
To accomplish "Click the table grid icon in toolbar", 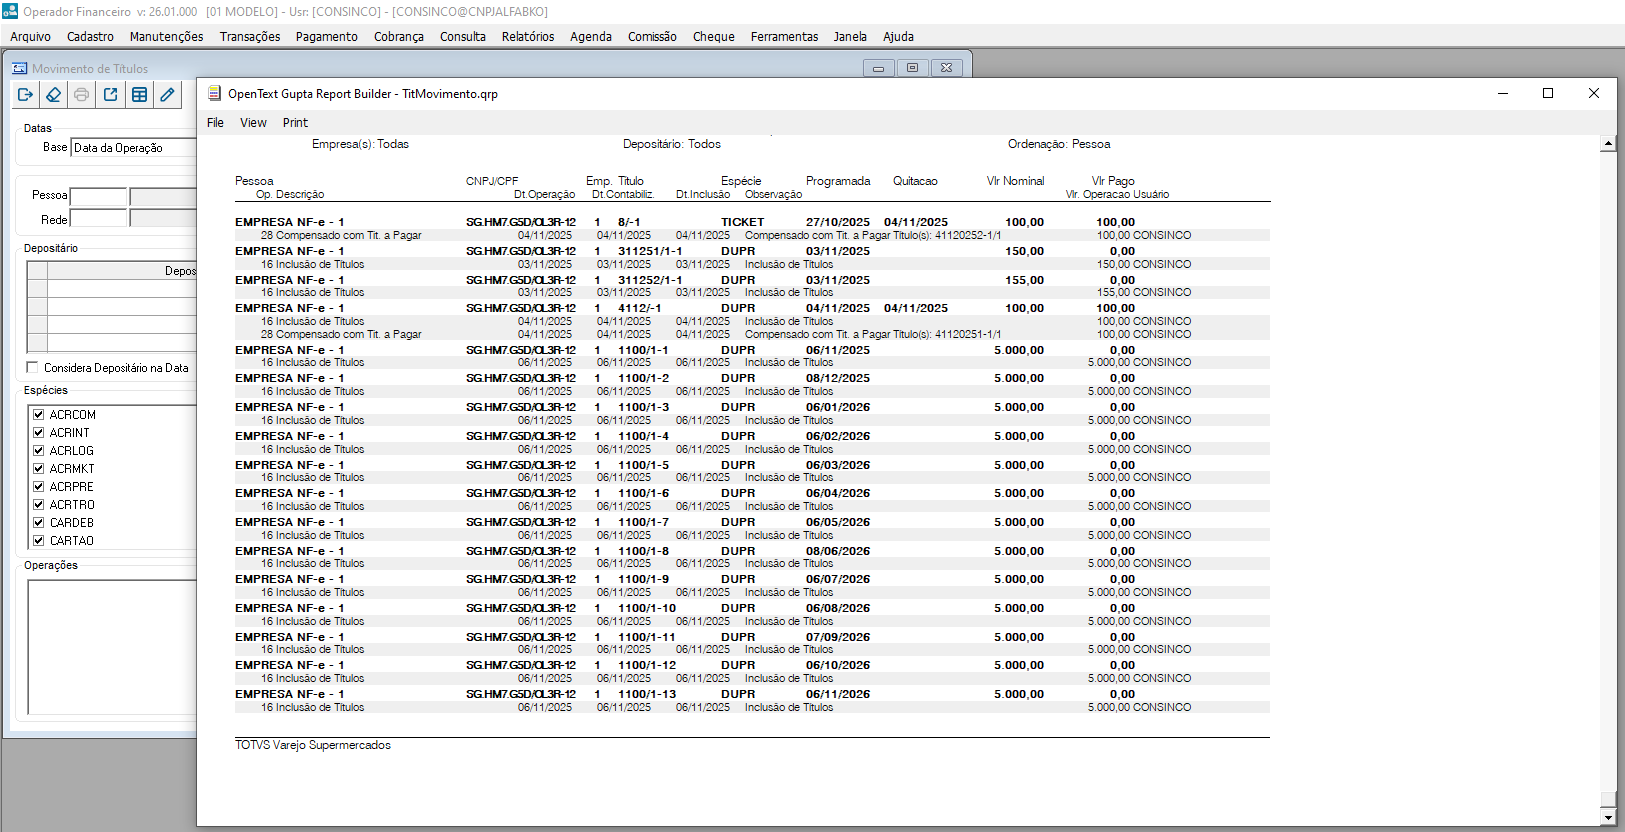I will (x=139, y=95).
